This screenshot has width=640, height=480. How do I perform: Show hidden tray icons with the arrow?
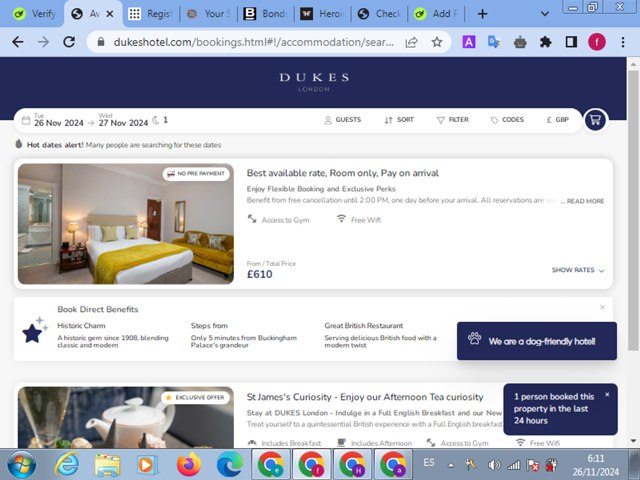pos(451,465)
